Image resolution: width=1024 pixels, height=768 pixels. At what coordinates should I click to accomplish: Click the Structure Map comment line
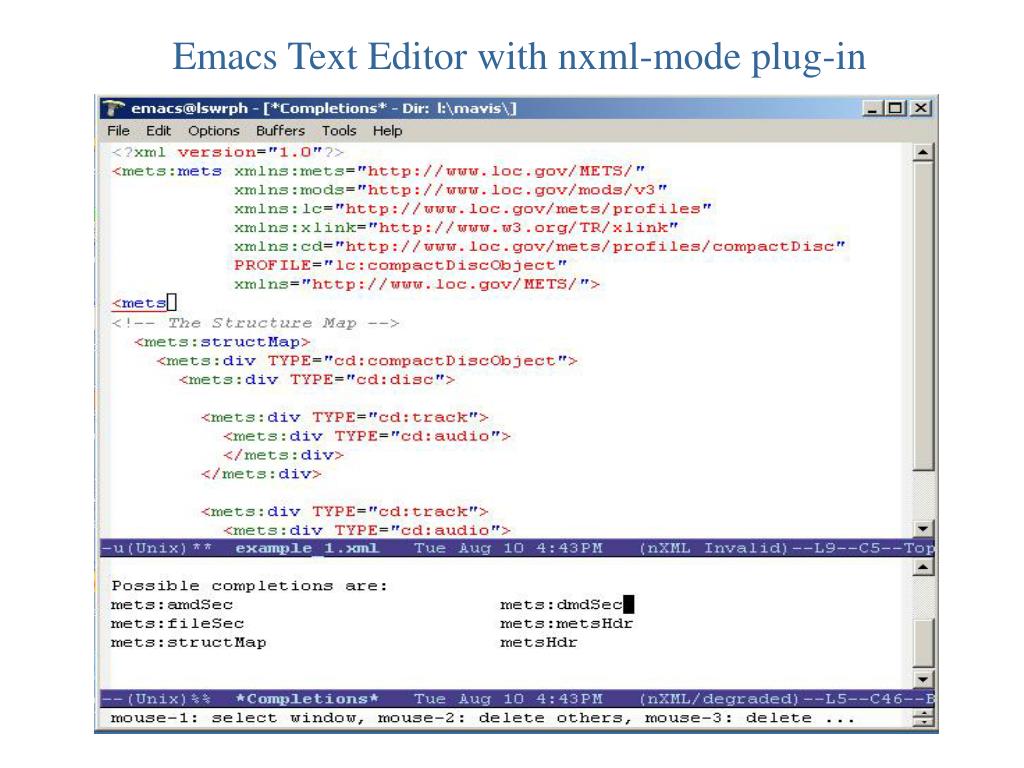(255, 323)
